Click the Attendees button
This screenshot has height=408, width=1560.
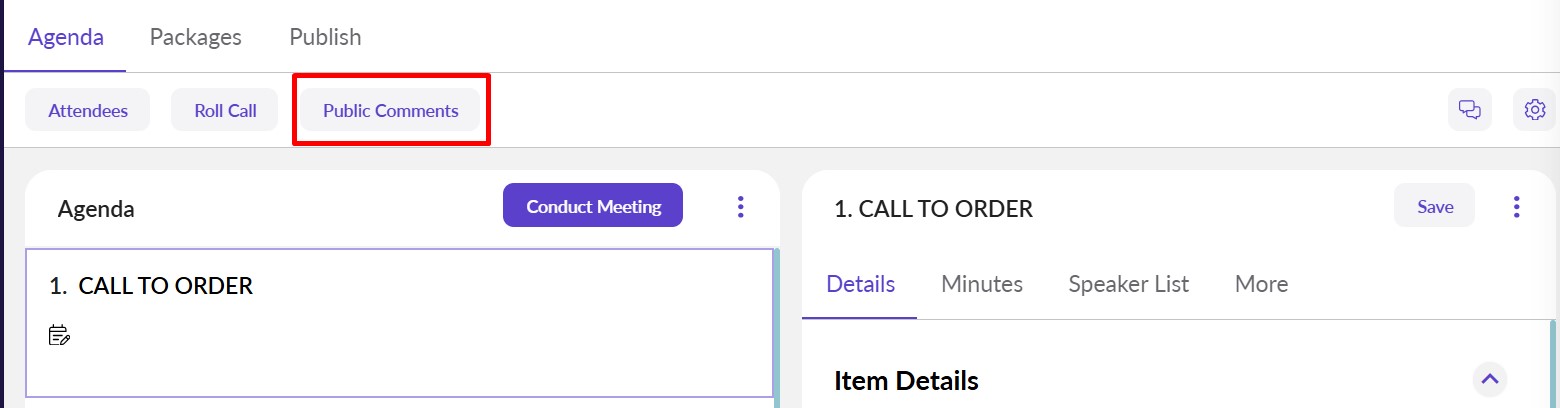(88, 110)
